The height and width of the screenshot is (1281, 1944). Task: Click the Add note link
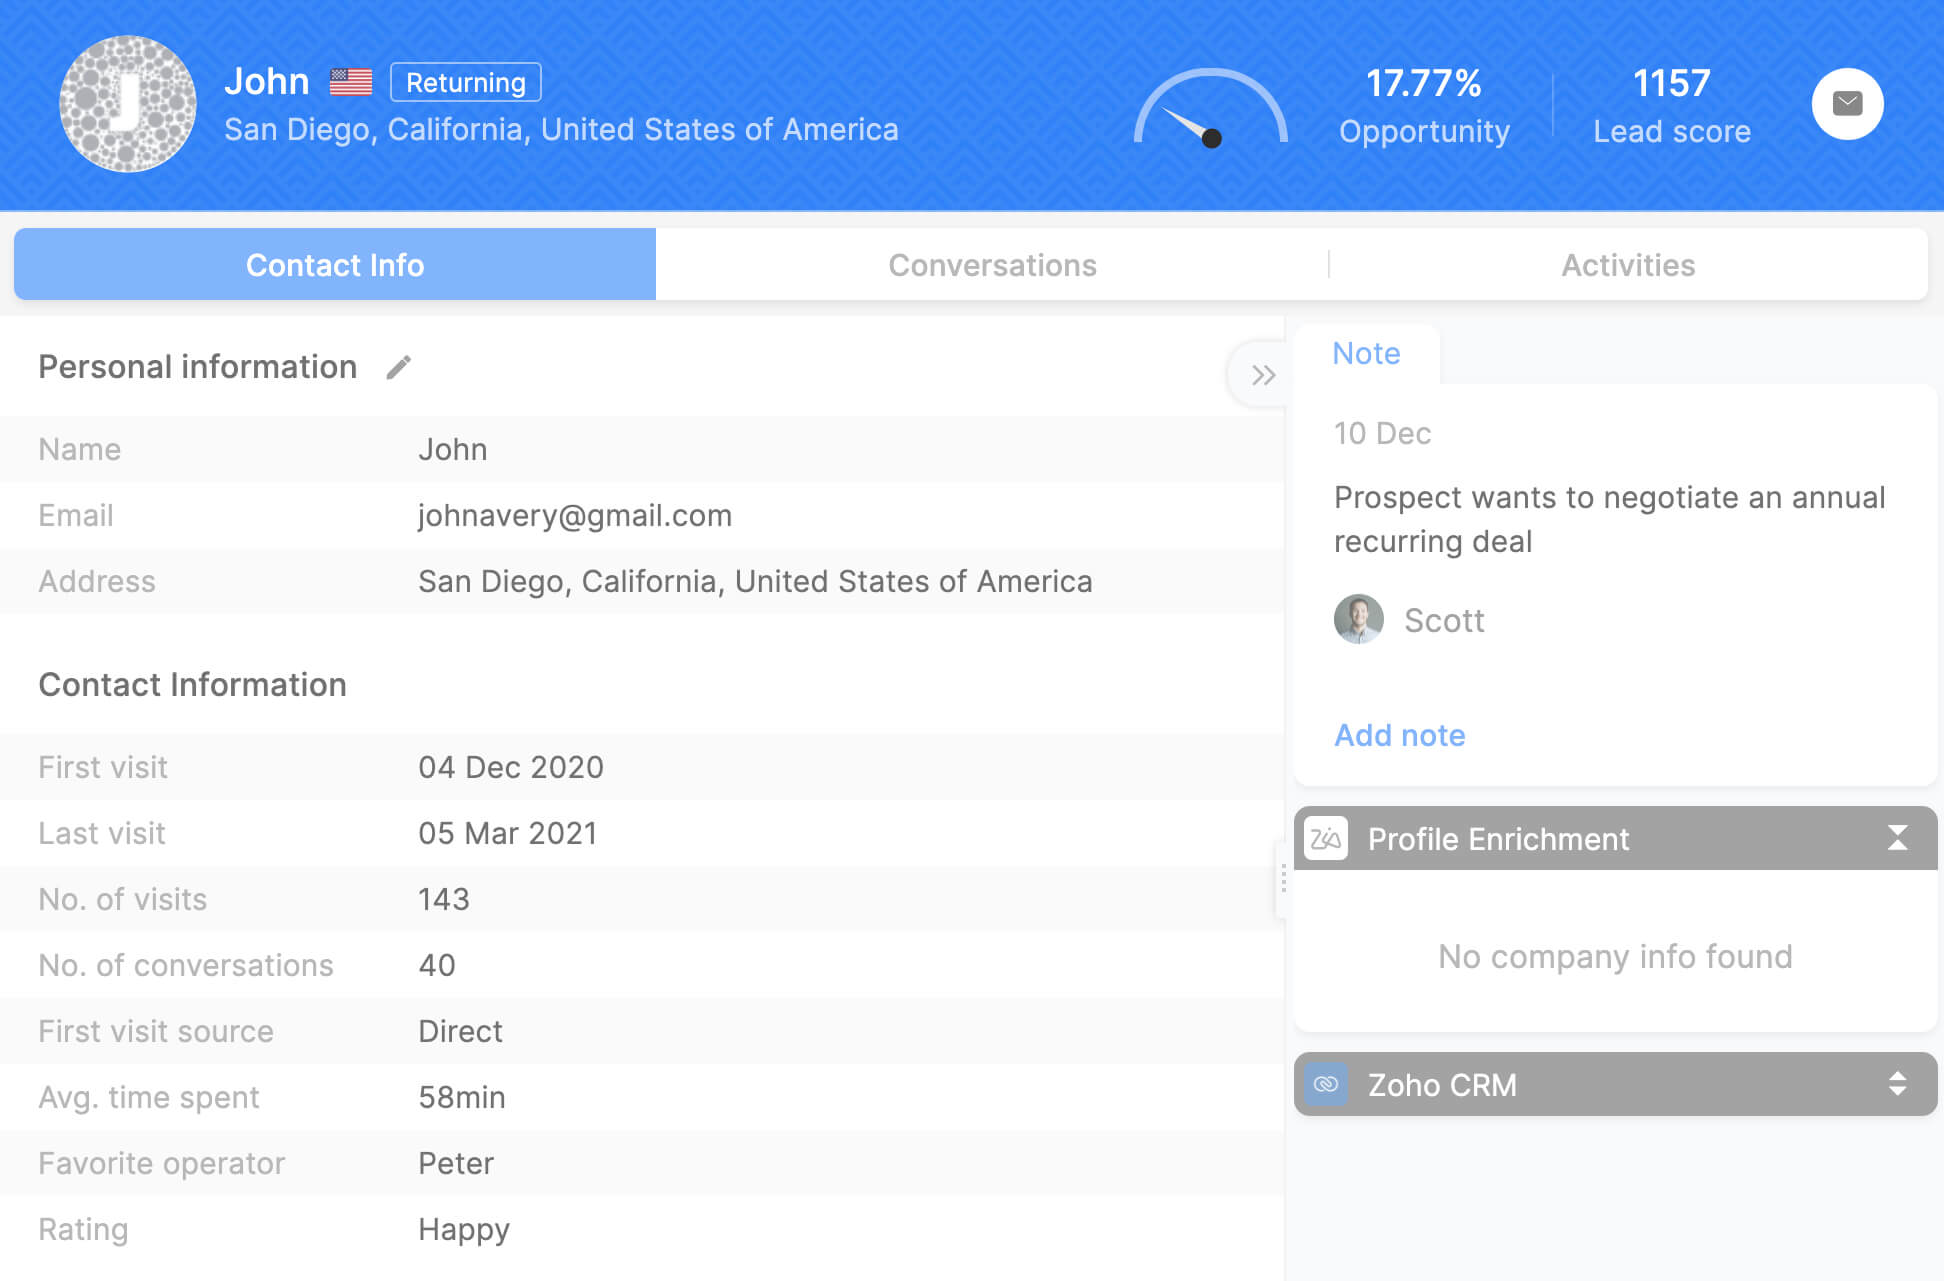(x=1398, y=733)
